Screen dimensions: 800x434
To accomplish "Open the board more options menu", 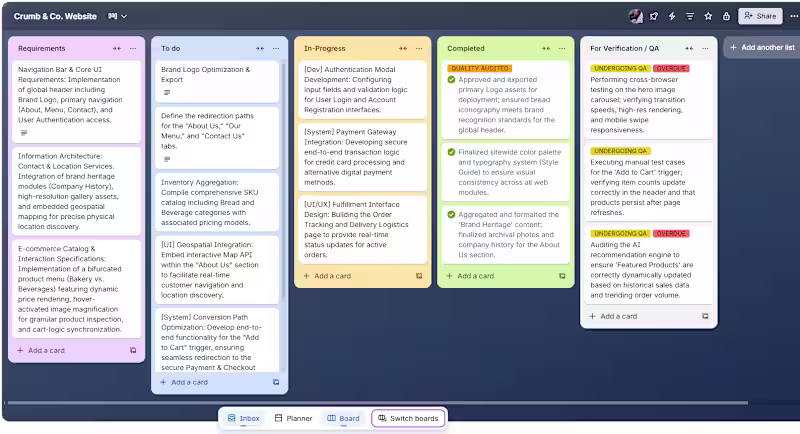I will [794, 16].
